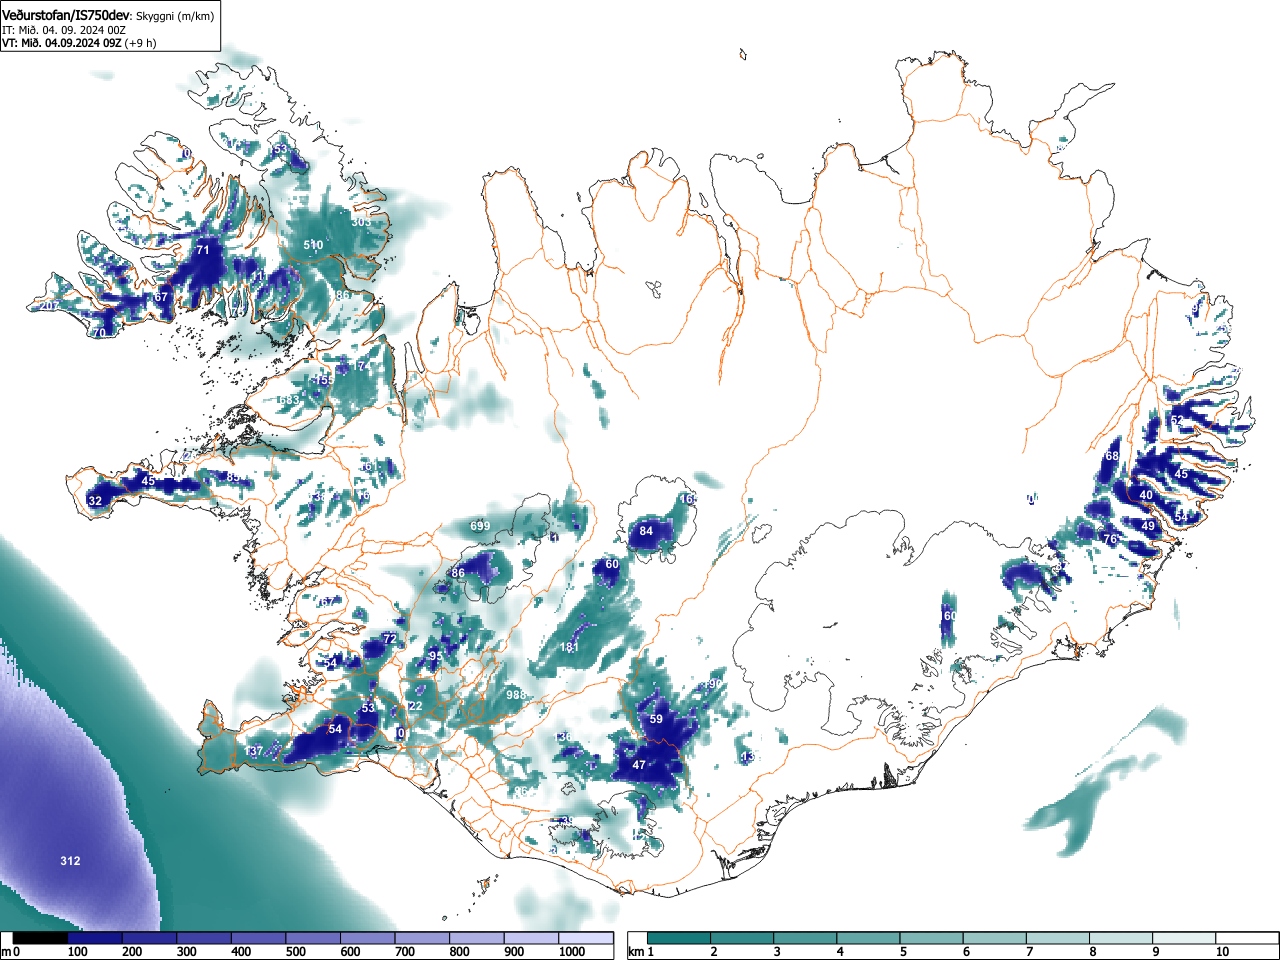The height and width of the screenshot is (960, 1280).
Task: Click the 988 visibility value
Action: 516,695
